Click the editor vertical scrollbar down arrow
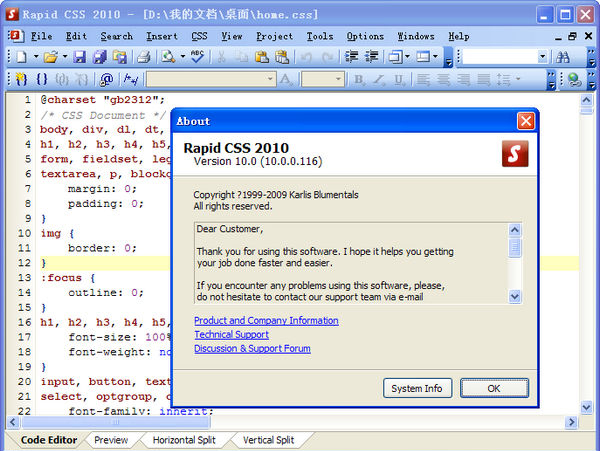600x451 pixels. click(x=586, y=407)
